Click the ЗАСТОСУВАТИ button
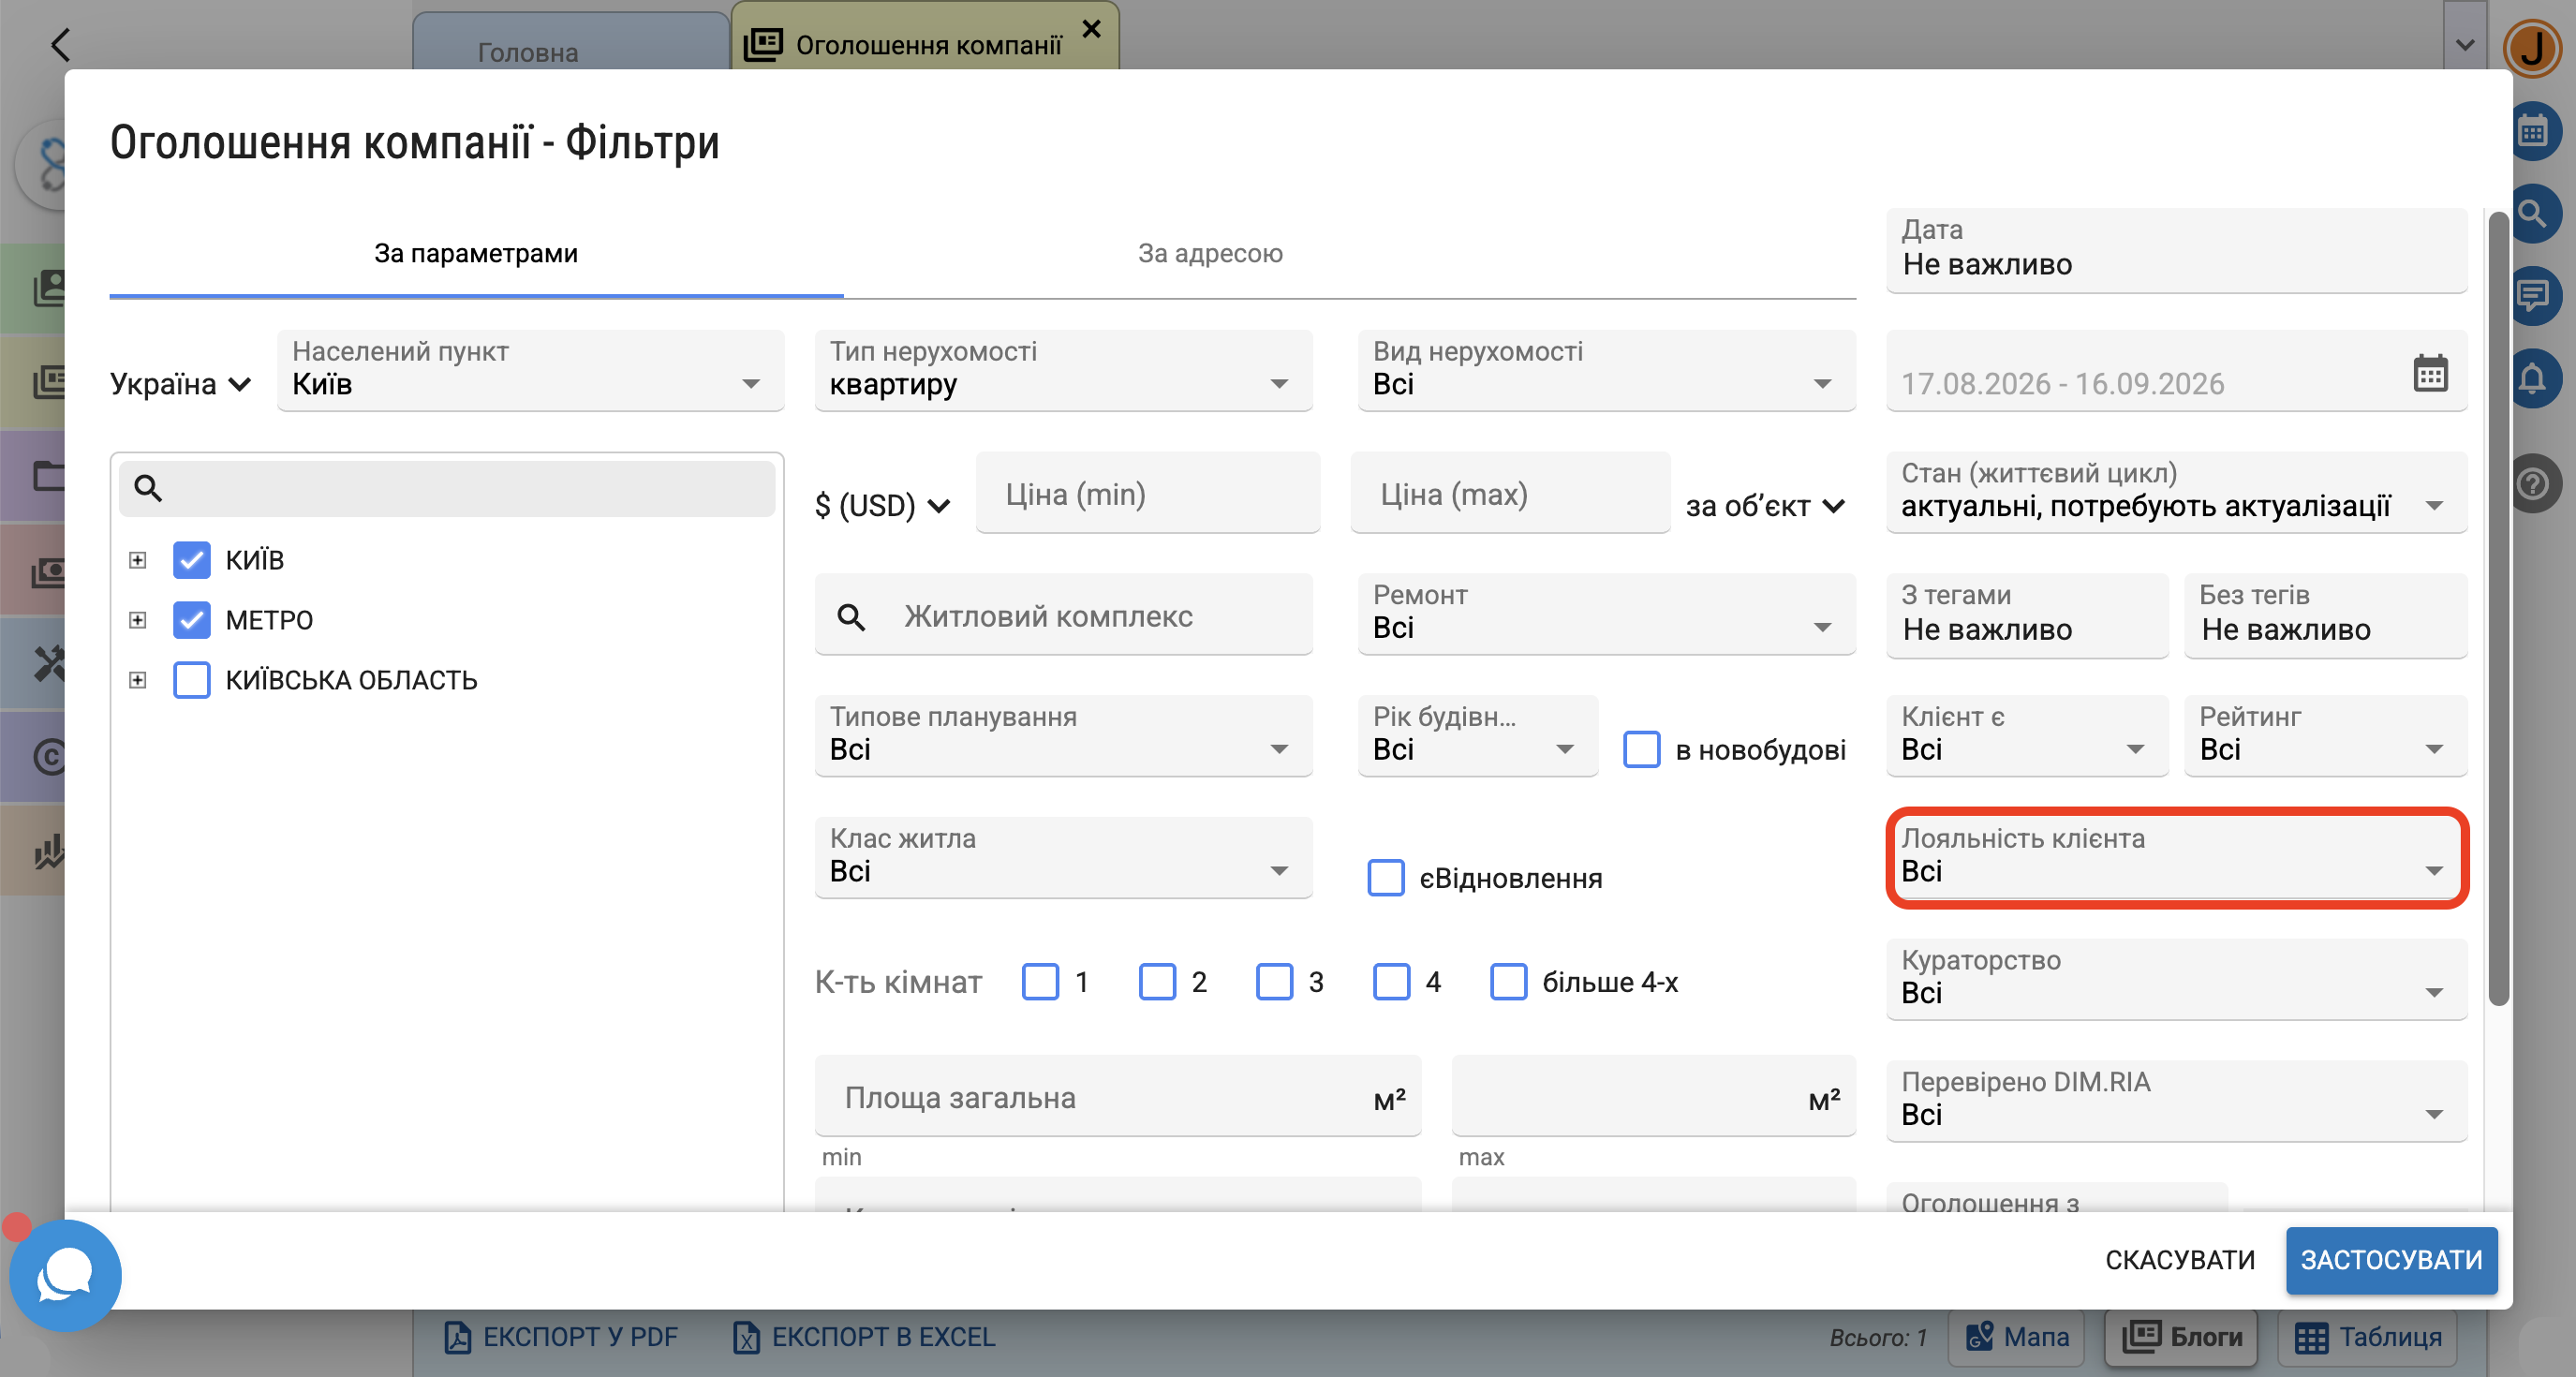This screenshot has width=2576, height=1377. [x=2391, y=1260]
